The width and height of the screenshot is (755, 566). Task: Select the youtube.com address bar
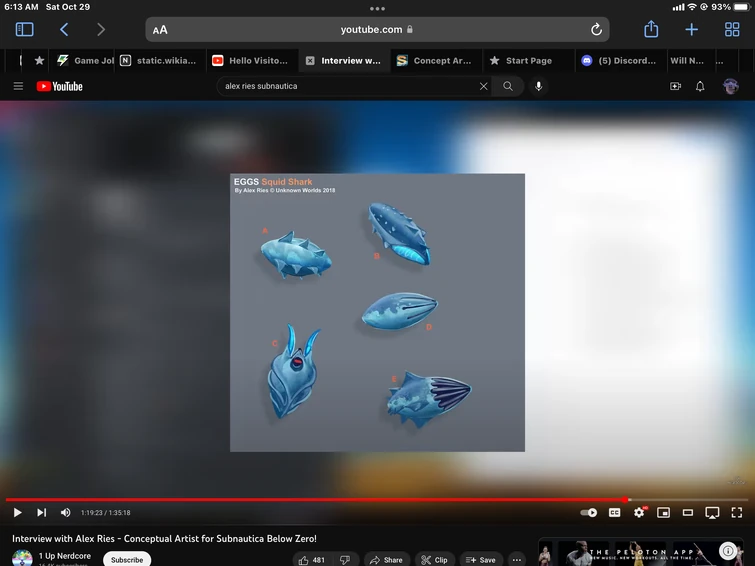(x=377, y=29)
